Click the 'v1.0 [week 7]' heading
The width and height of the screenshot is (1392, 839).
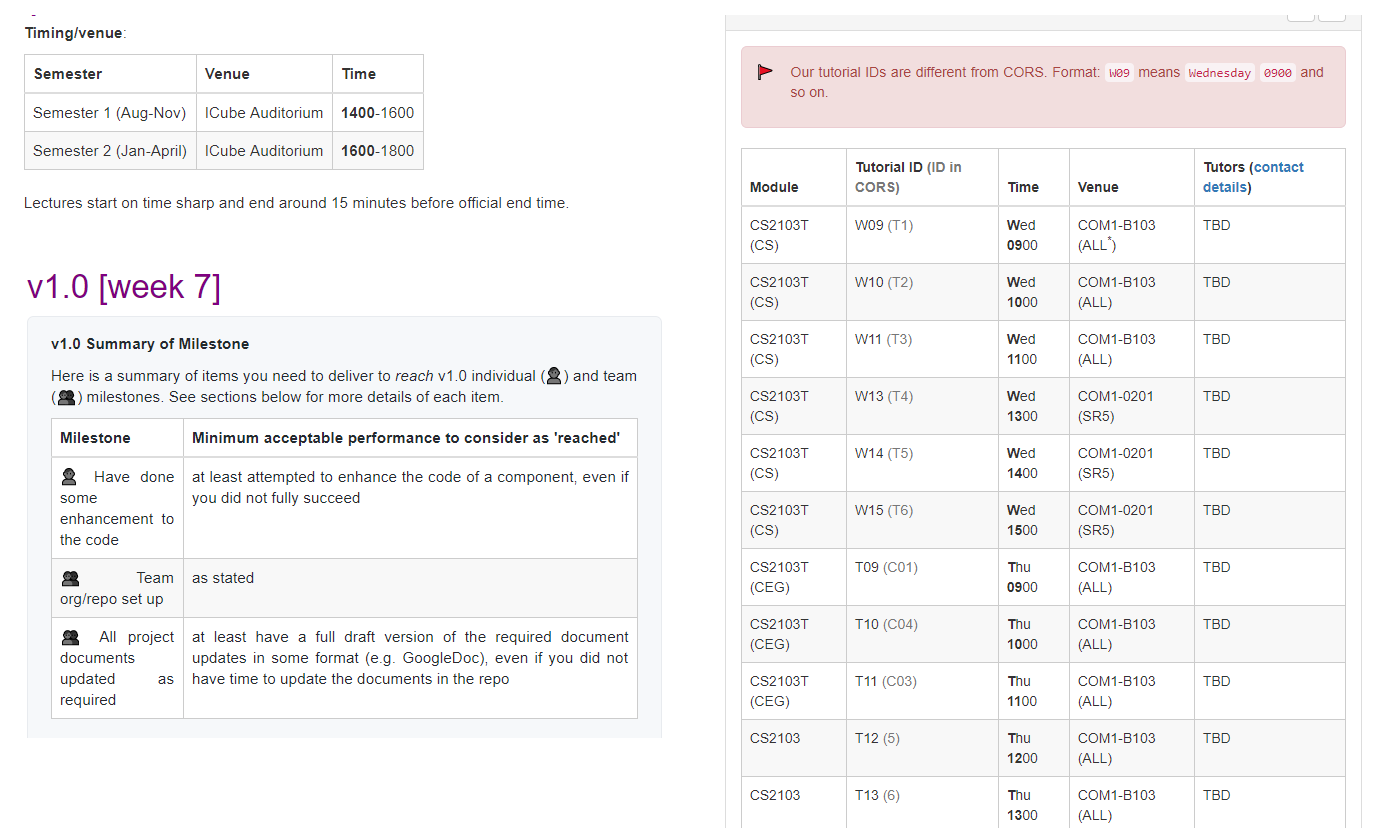(x=124, y=287)
